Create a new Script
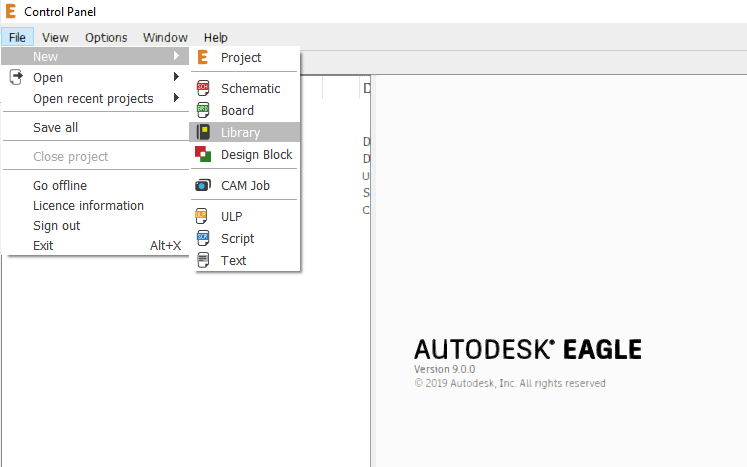This screenshot has width=747, height=467. pyautogui.click(x=245, y=238)
